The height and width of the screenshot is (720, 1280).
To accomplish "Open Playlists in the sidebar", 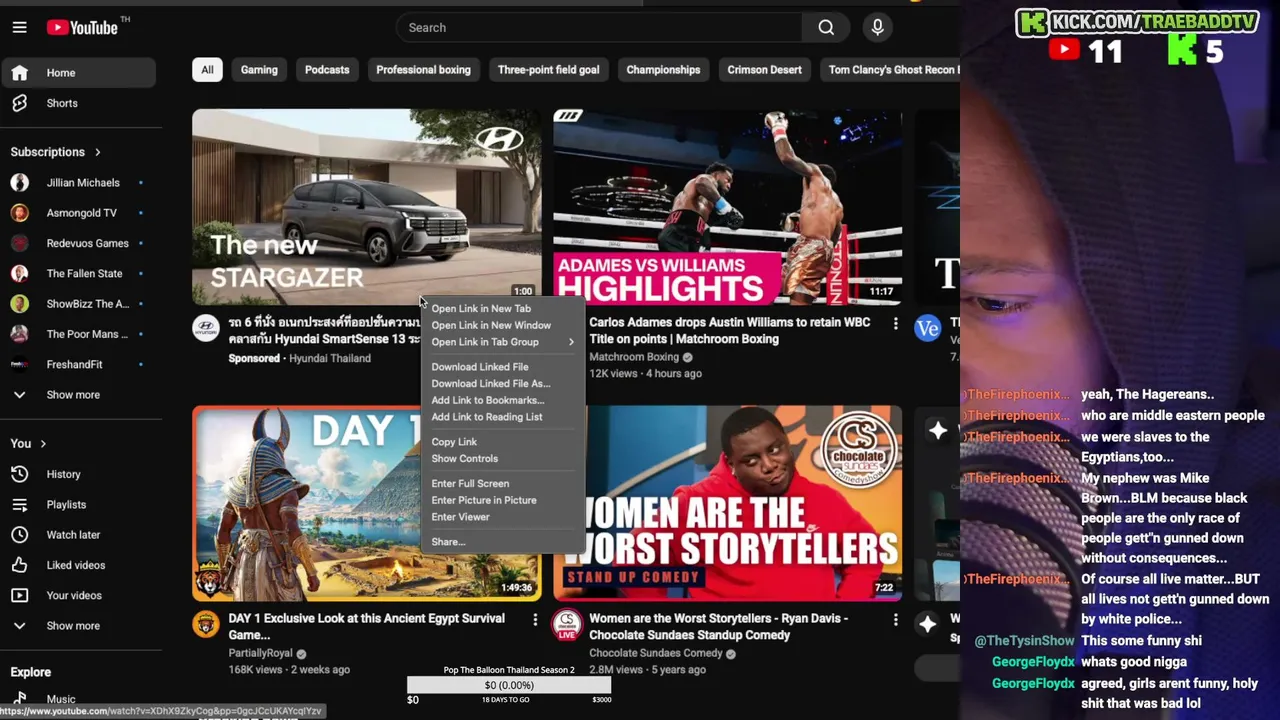I will tap(78, 504).
